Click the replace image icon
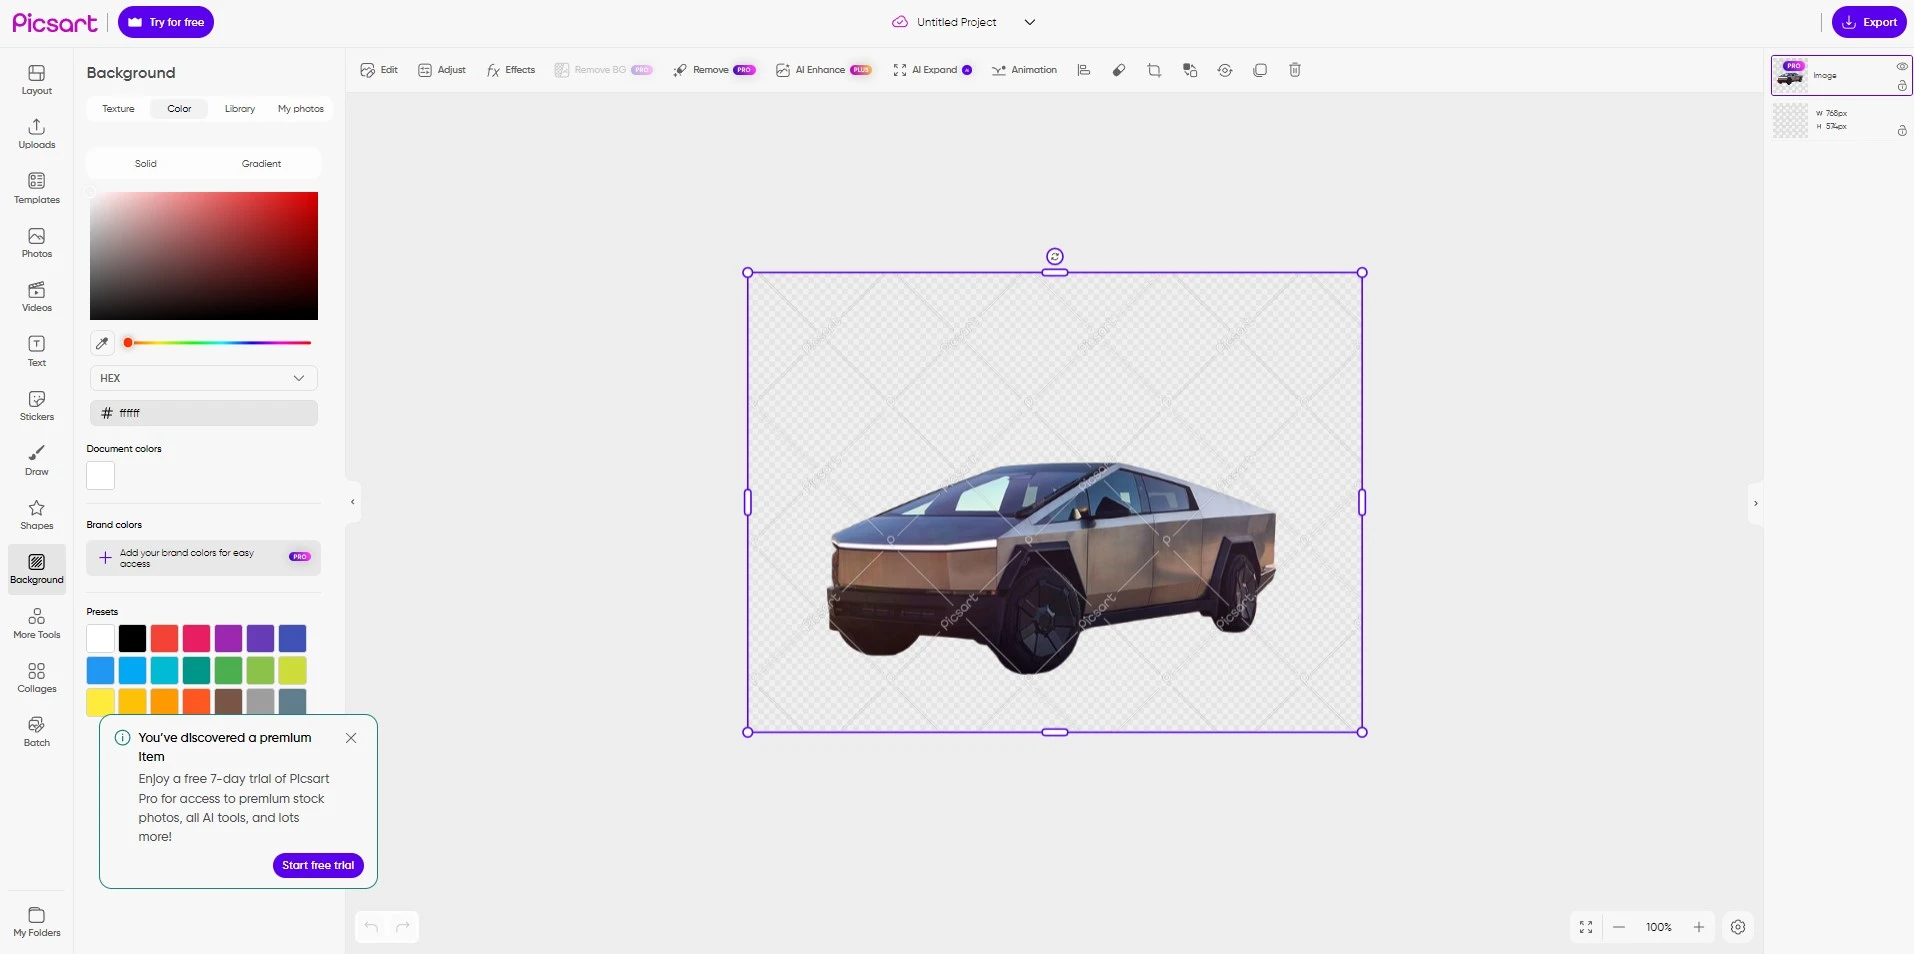 1190,70
